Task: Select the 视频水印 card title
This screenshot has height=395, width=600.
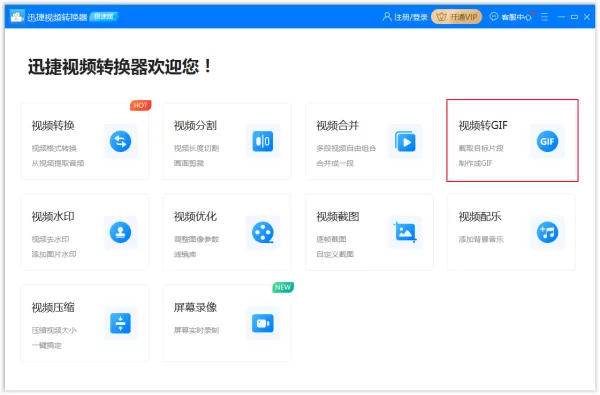Action: click(53, 217)
